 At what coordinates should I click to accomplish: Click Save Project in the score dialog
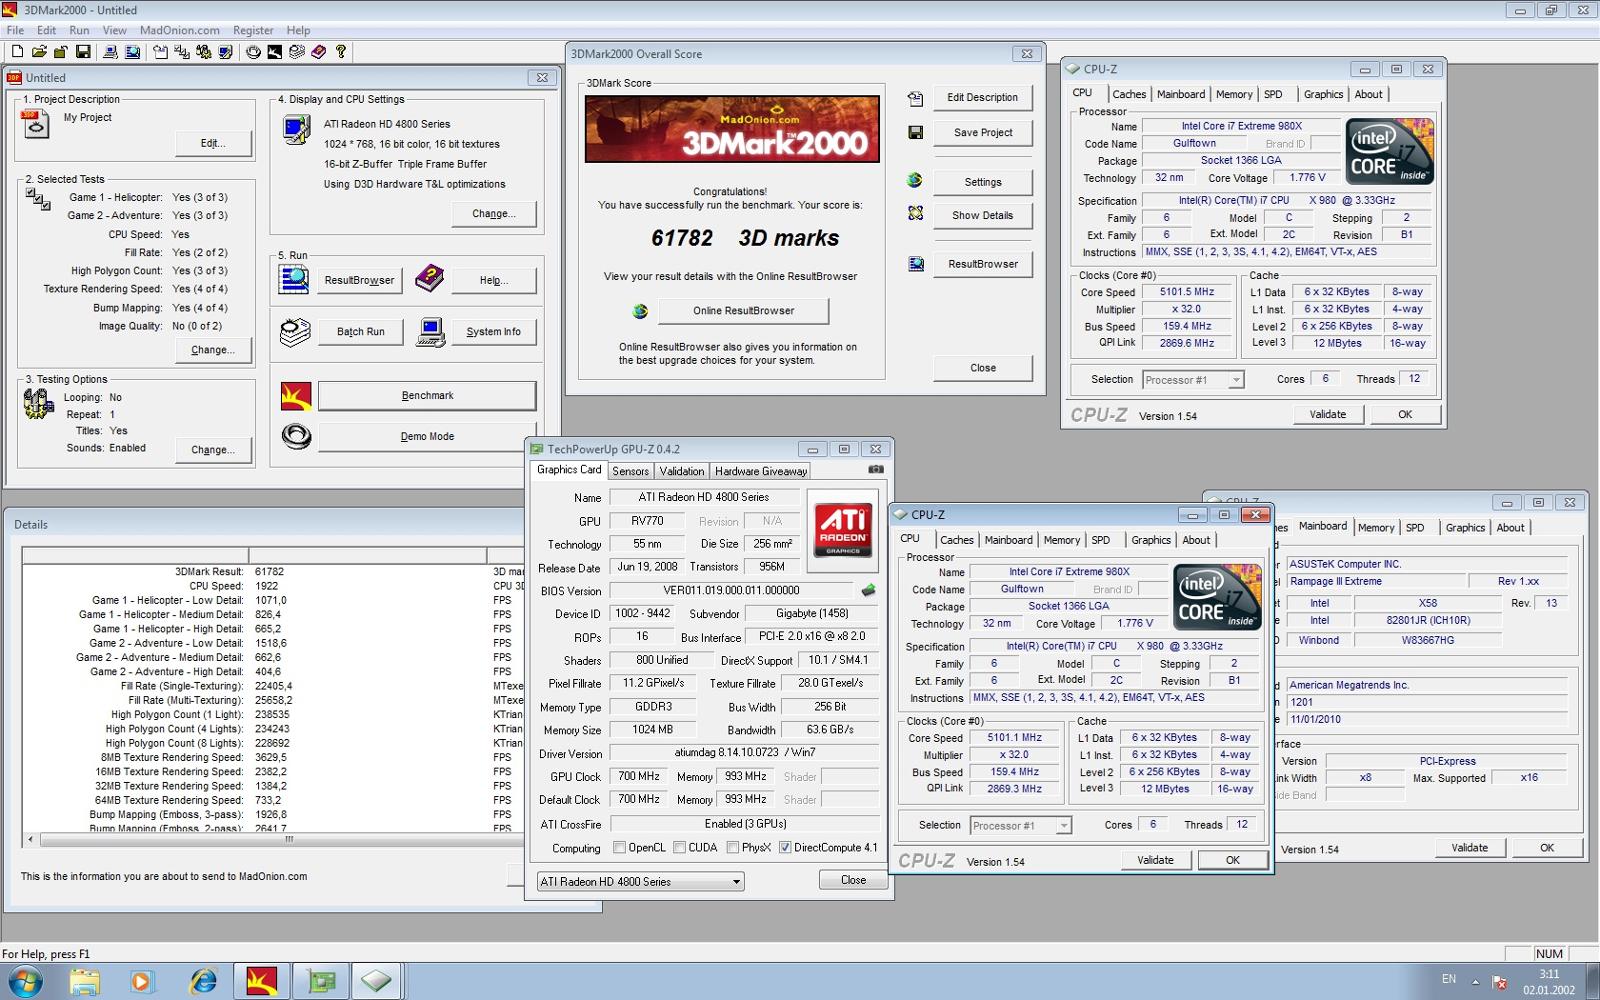[983, 132]
